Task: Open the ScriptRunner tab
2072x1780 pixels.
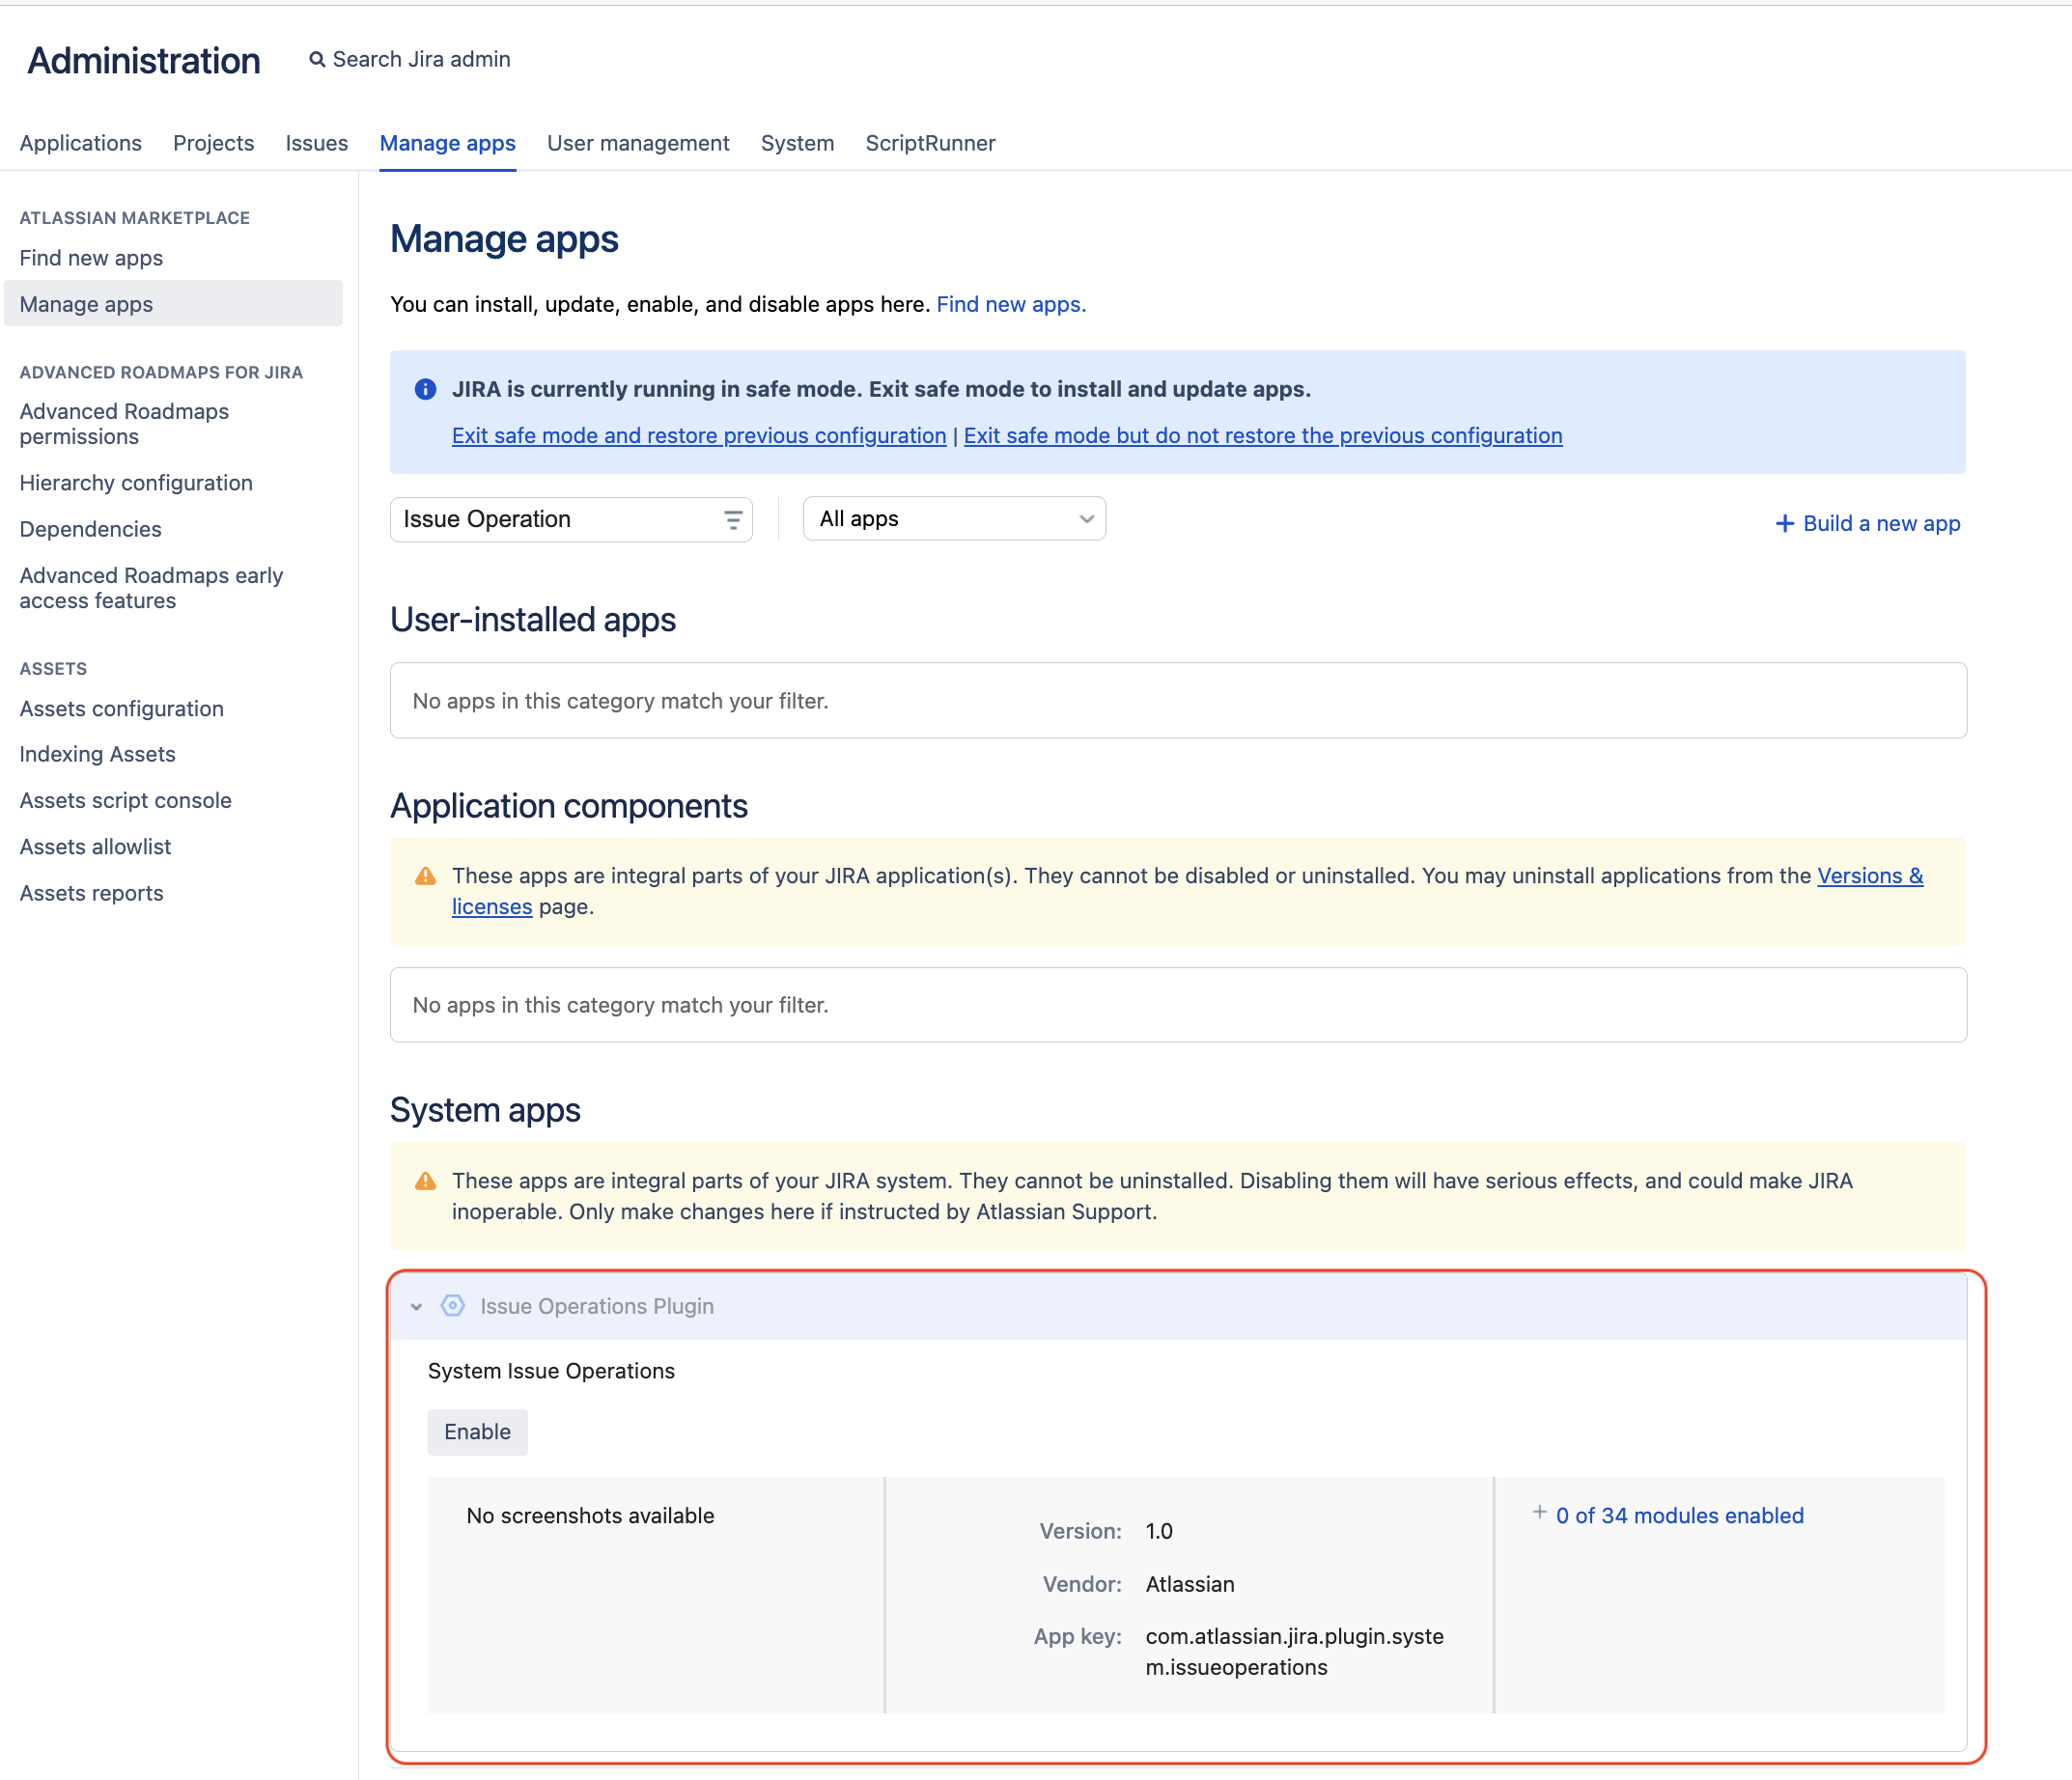Action: [930, 143]
